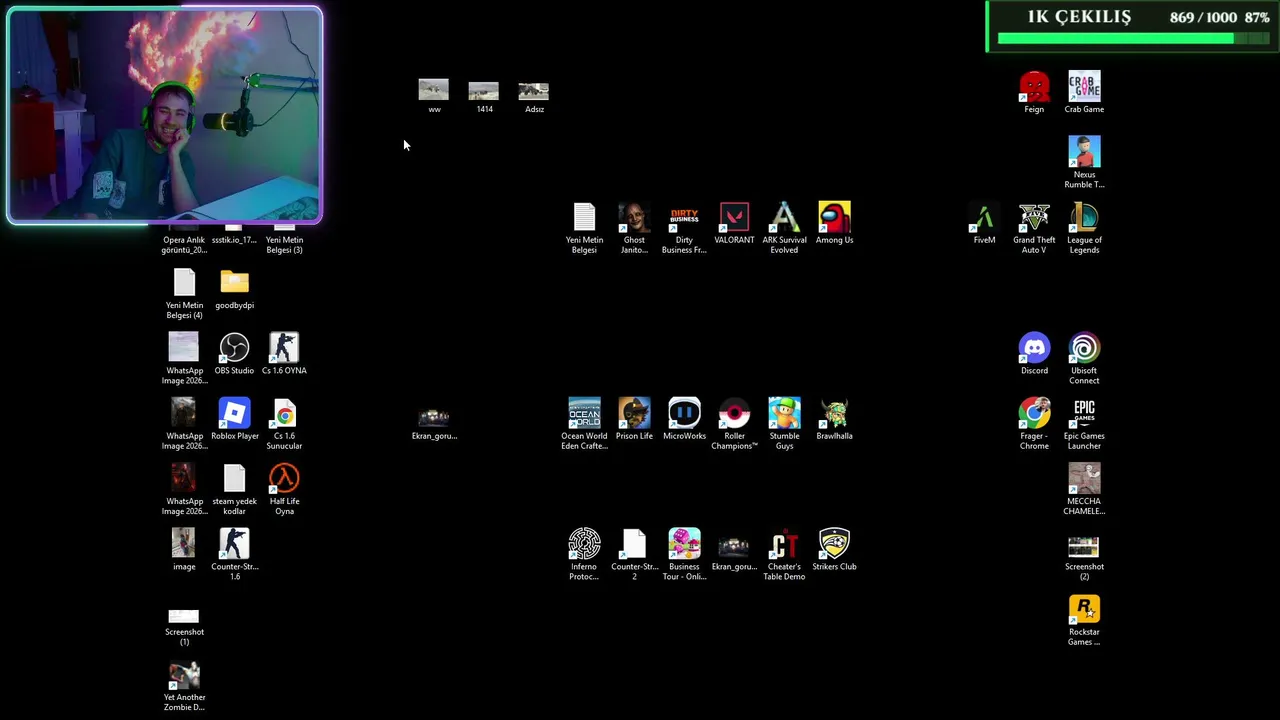The width and height of the screenshot is (1280, 720).
Task: Select the Brawlhalla shortcut
Action: tap(834, 414)
